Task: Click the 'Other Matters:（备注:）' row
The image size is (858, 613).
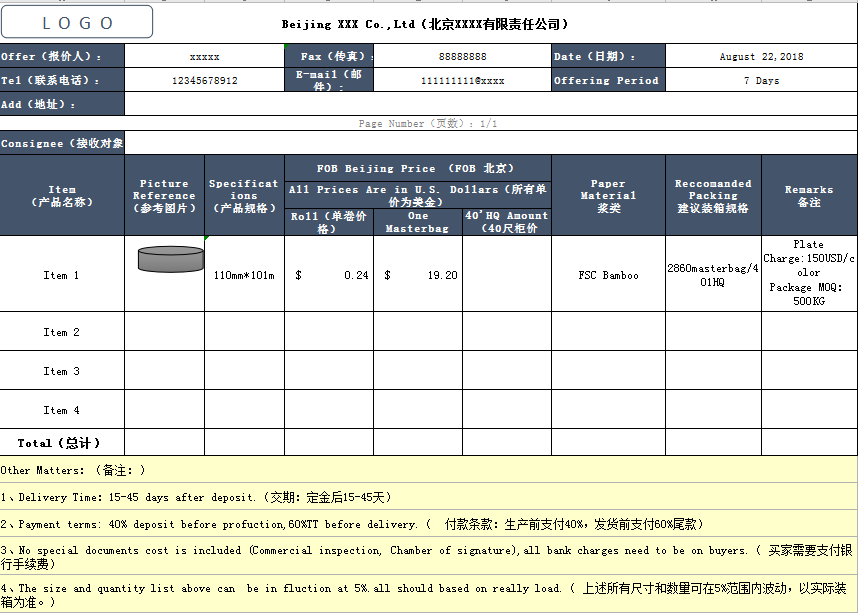Action: 428,470
